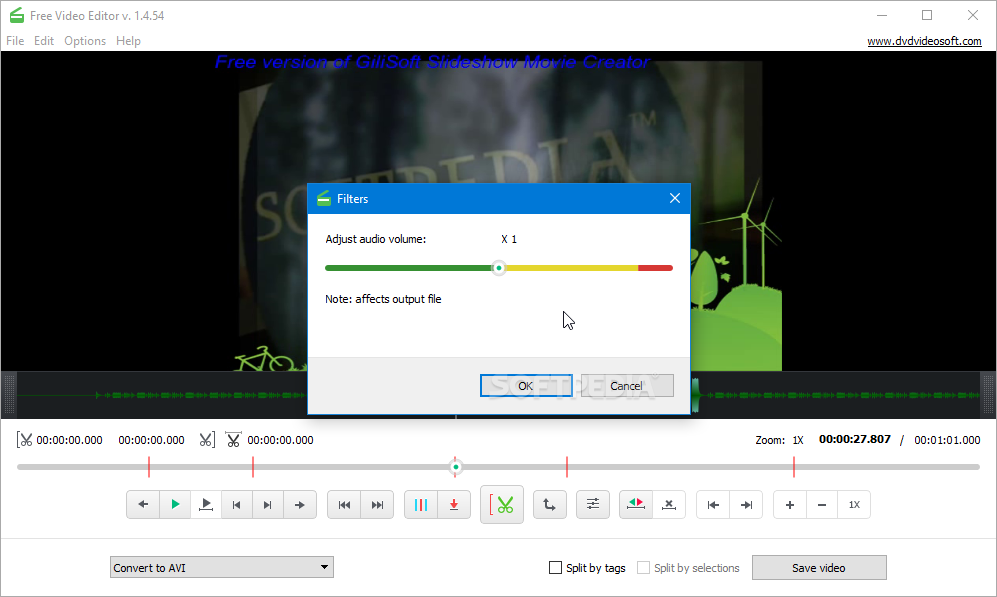Open the Convert to AVI dropdown
The width and height of the screenshot is (997, 597).
click(222, 567)
